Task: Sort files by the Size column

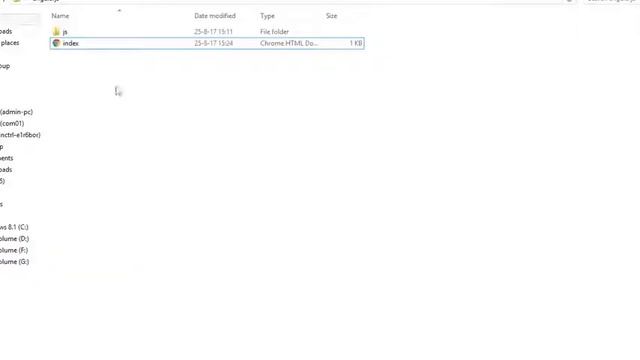Action: [x=331, y=16]
